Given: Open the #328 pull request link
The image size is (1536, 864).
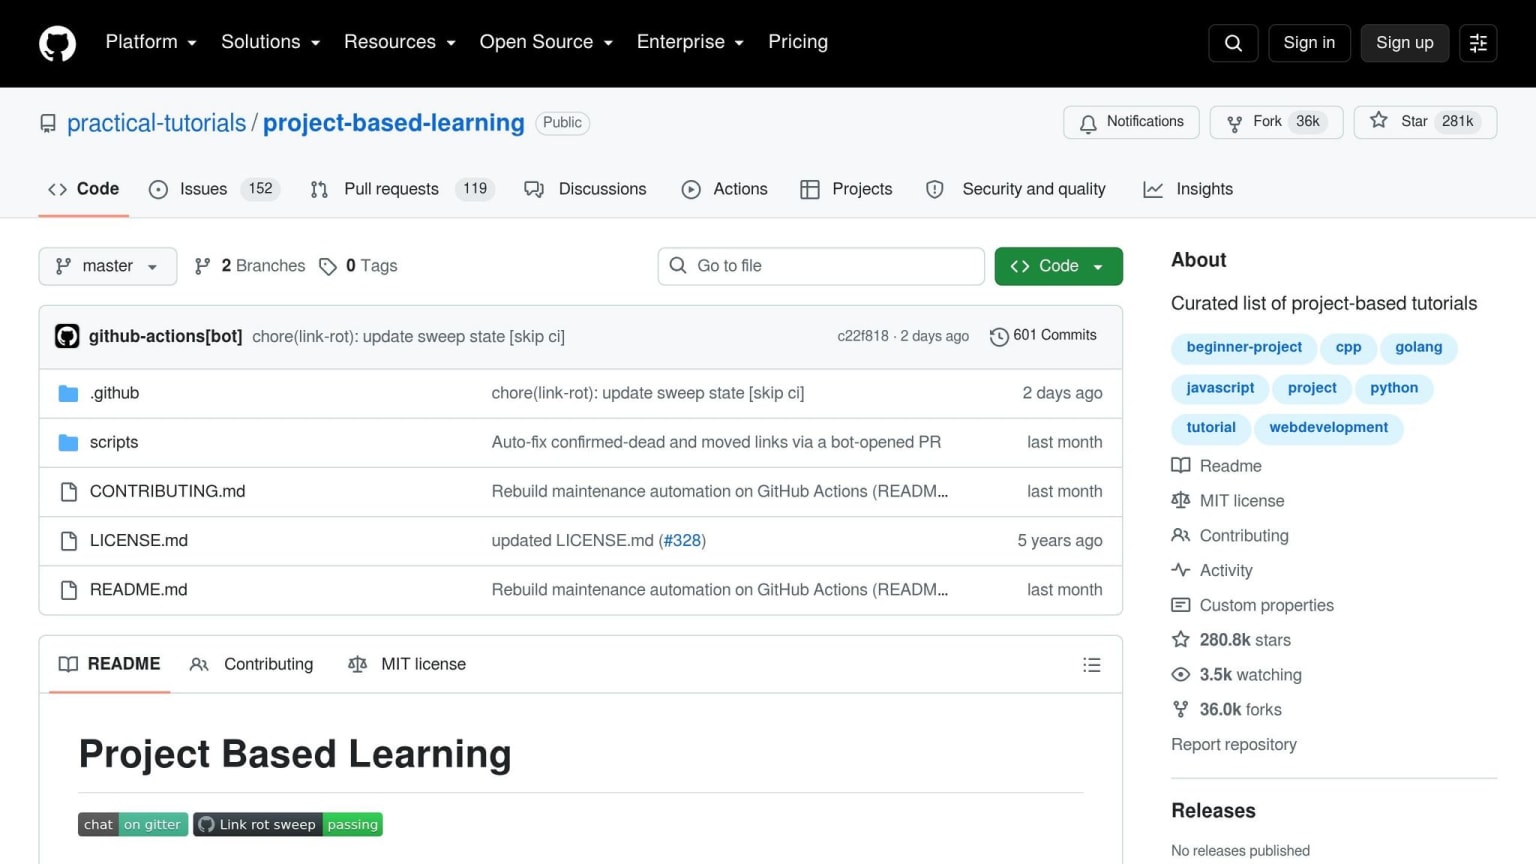Looking at the screenshot, I should (x=683, y=541).
